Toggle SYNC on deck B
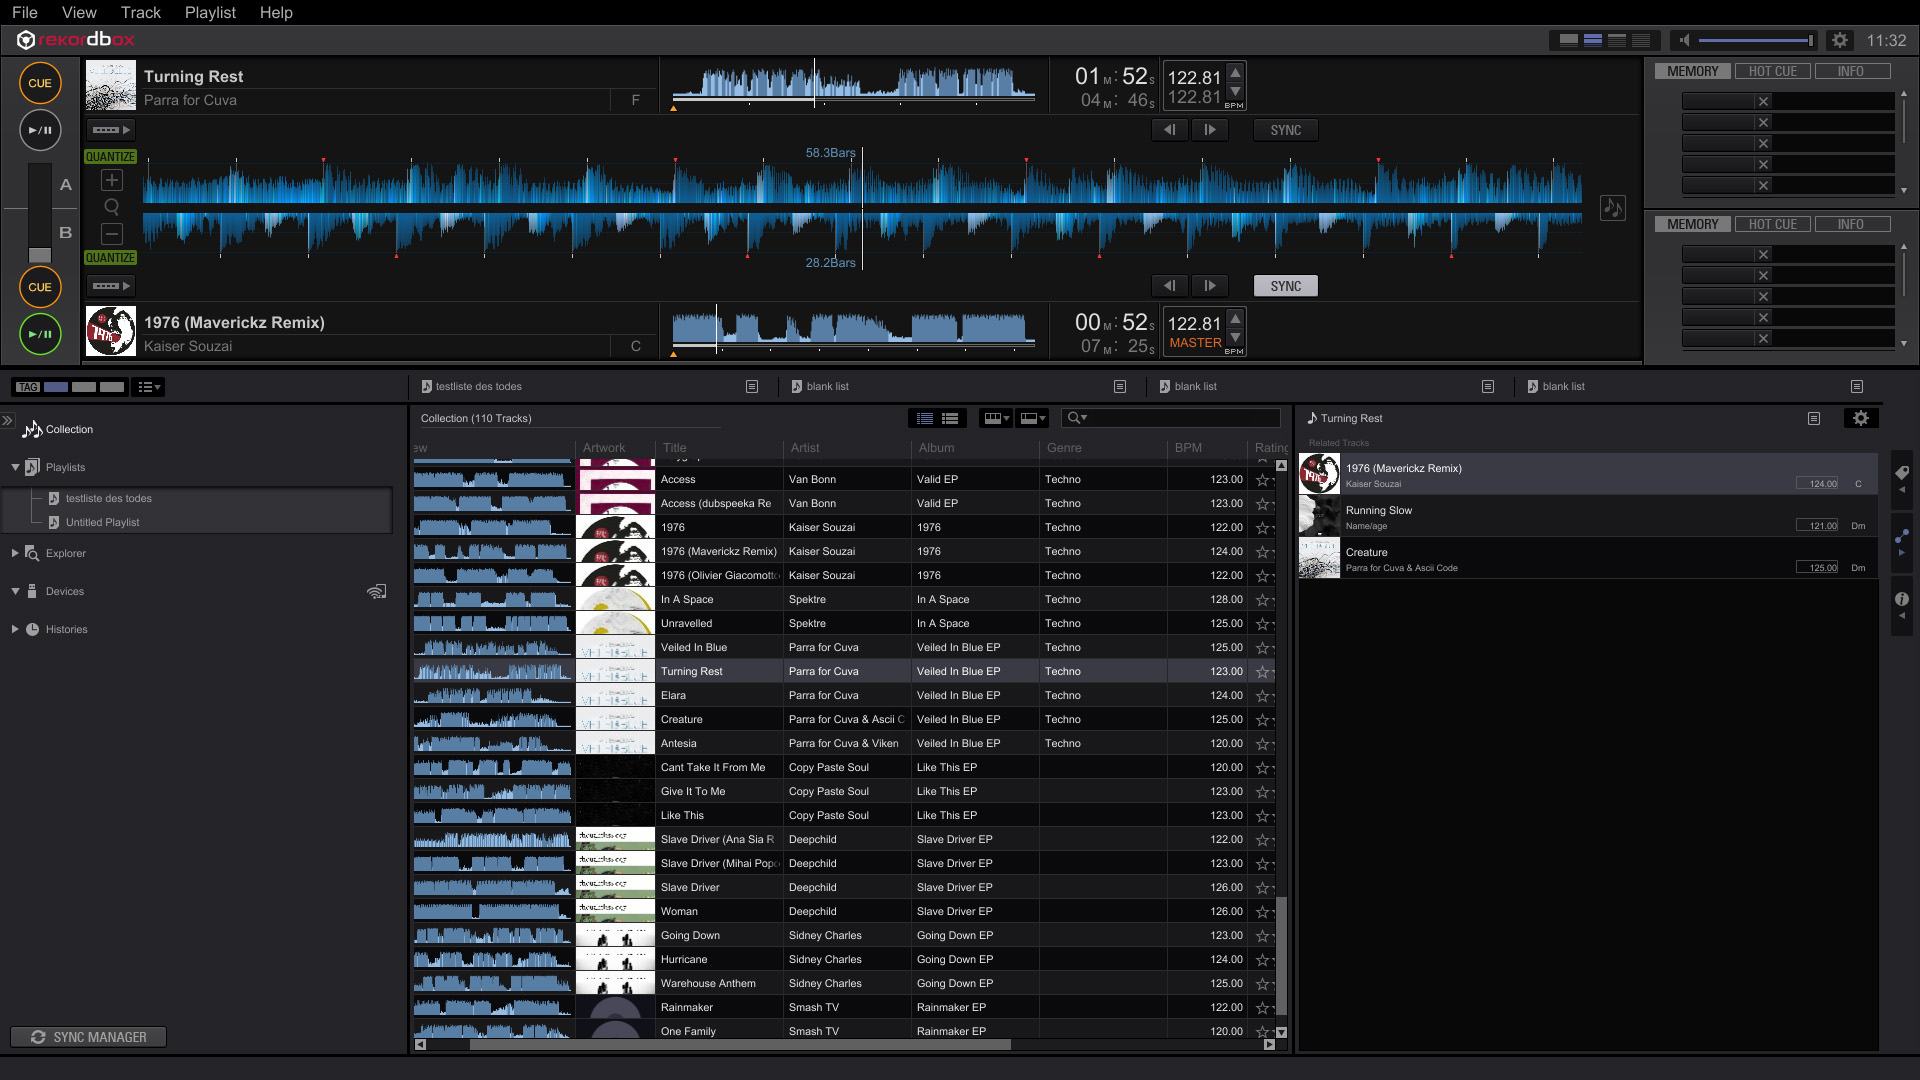 pyautogui.click(x=1285, y=286)
